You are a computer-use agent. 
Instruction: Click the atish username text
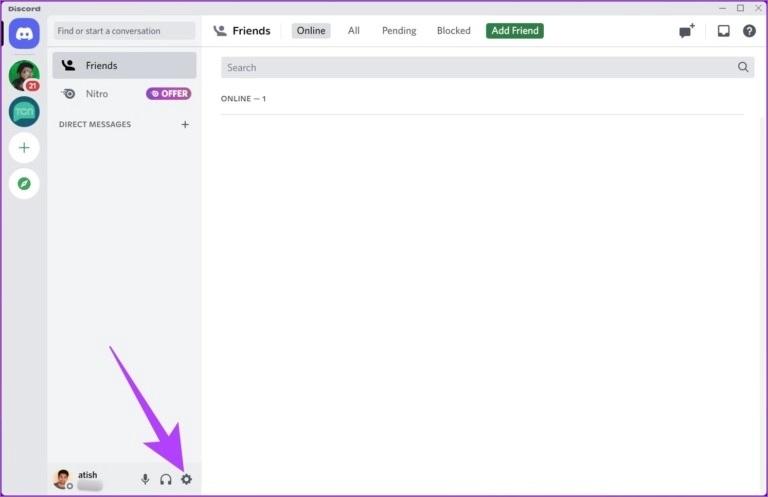click(x=88, y=474)
